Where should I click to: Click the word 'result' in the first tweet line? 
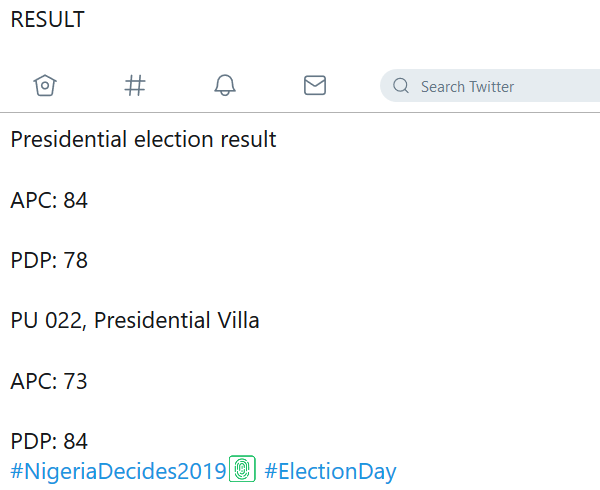tap(248, 140)
